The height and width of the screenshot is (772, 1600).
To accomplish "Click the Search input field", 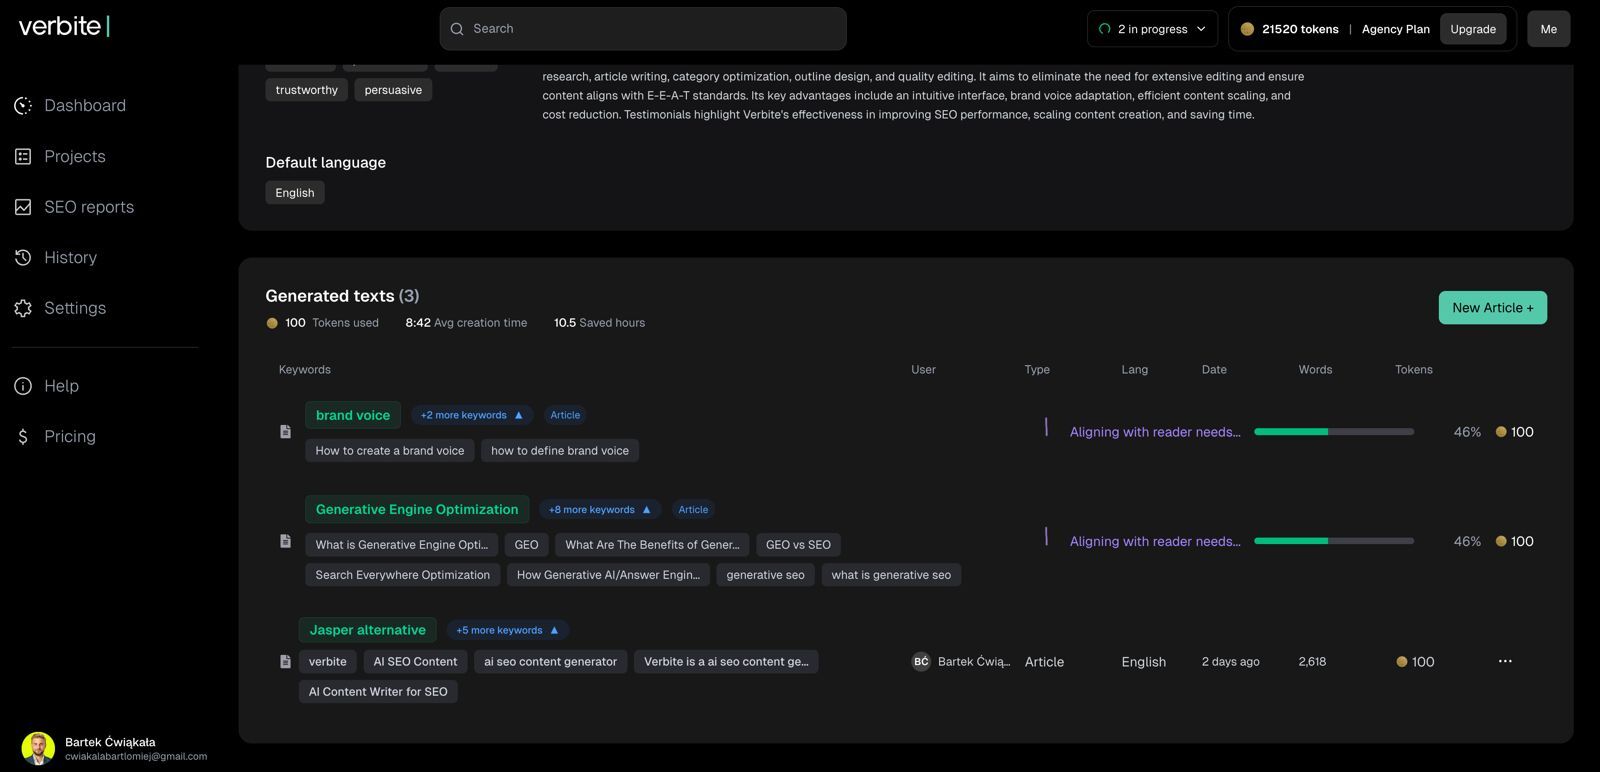I will pyautogui.click(x=643, y=29).
